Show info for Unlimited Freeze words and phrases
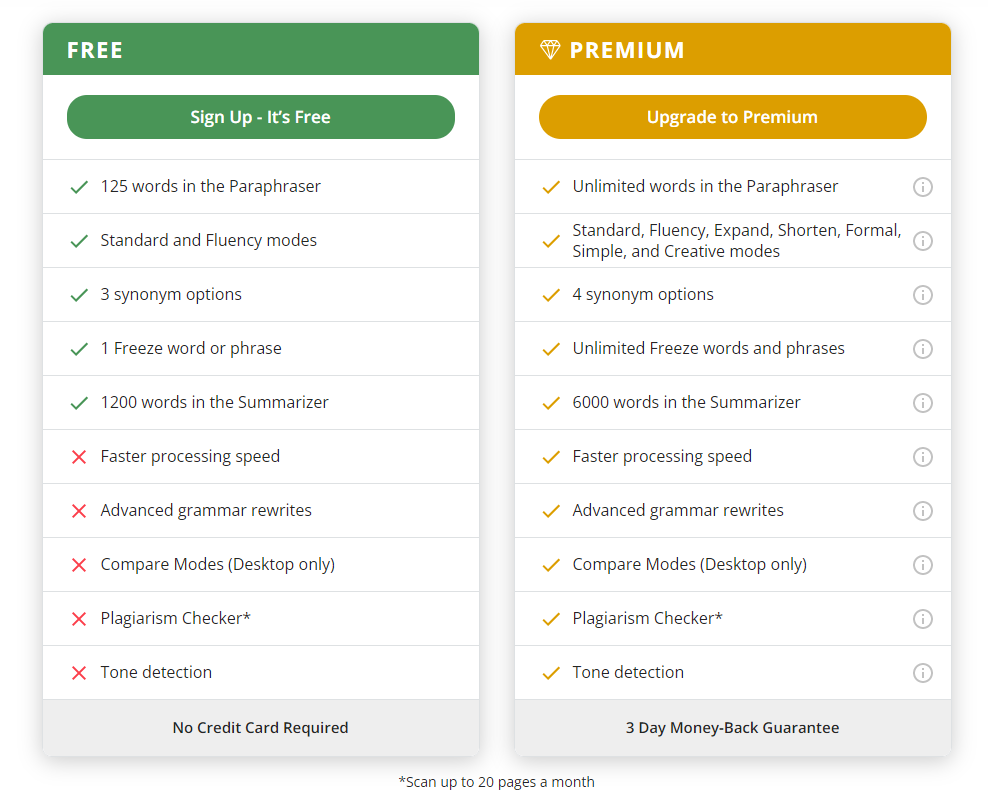The width and height of the screenshot is (988, 804). point(922,349)
